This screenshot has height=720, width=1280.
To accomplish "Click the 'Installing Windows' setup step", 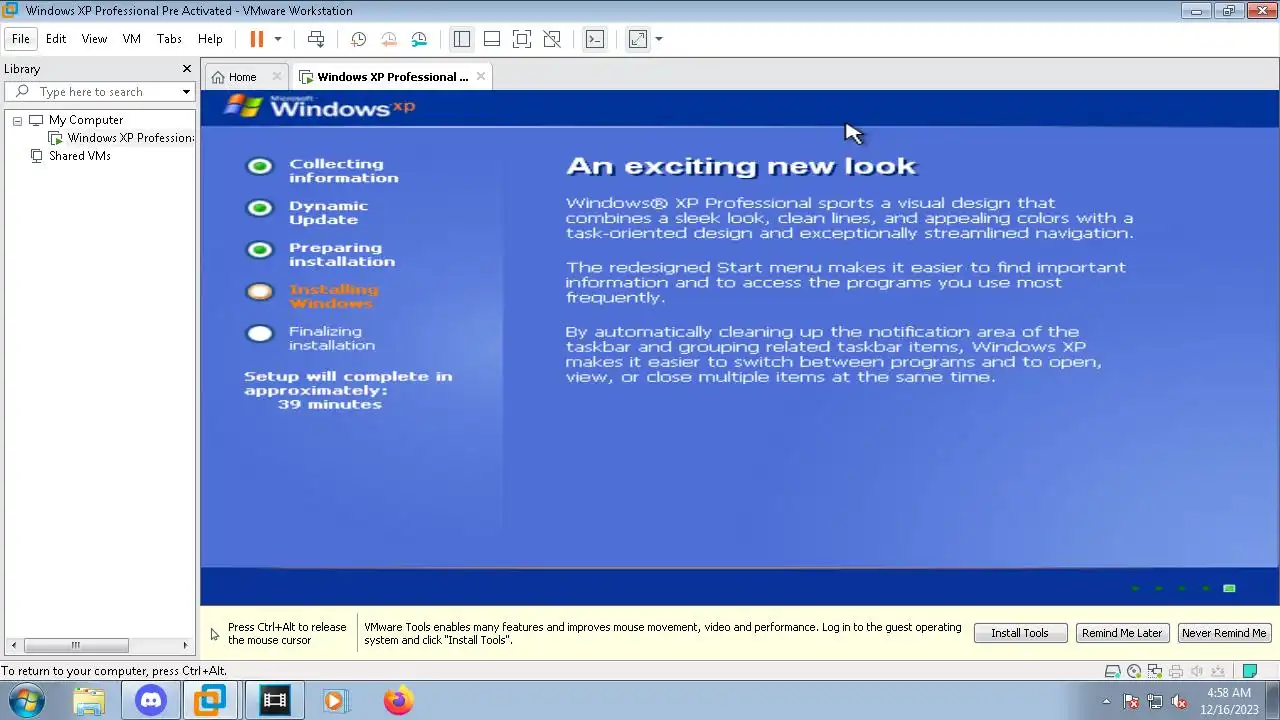I will 333,296.
